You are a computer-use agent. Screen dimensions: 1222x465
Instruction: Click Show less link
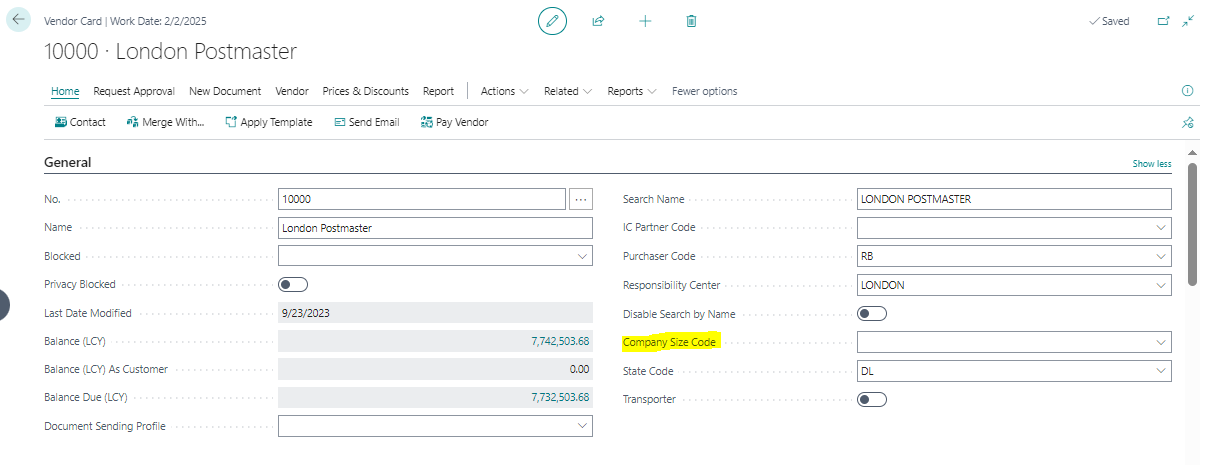(x=1152, y=164)
